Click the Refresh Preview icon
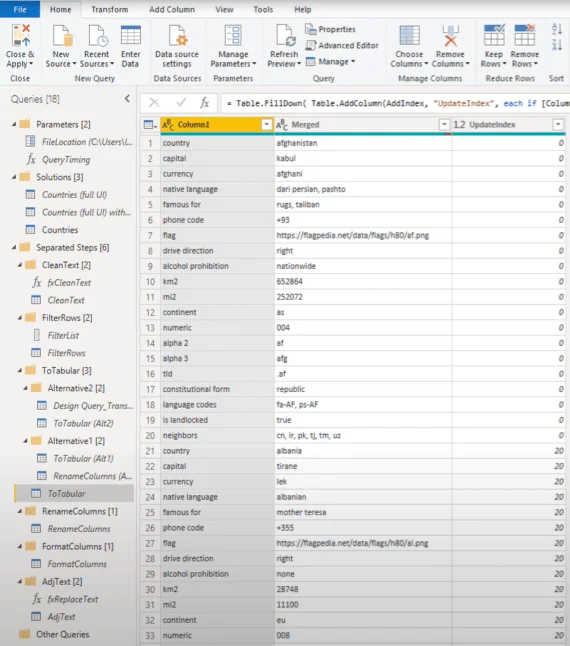 click(x=285, y=35)
